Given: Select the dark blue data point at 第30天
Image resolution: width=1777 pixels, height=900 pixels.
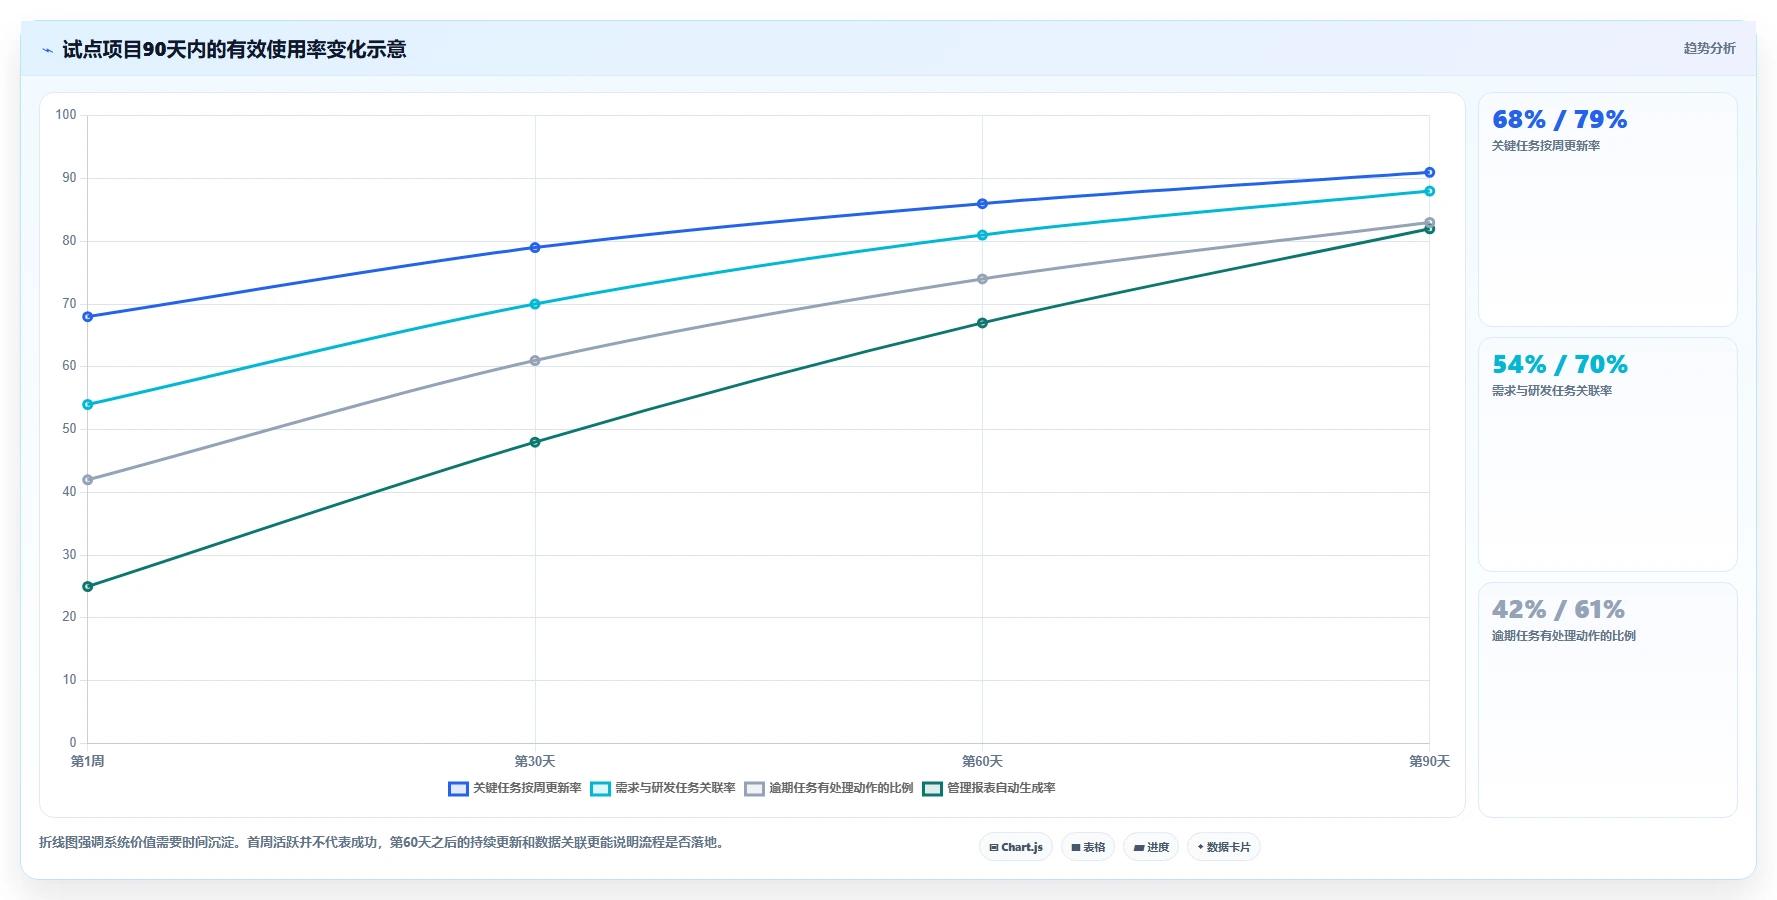Looking at the screenshot, I should 535,248.
